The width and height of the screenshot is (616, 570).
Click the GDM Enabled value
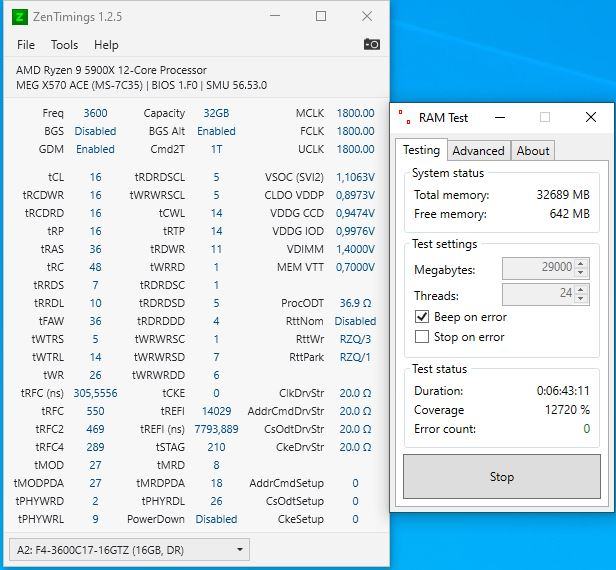(95, 149)
